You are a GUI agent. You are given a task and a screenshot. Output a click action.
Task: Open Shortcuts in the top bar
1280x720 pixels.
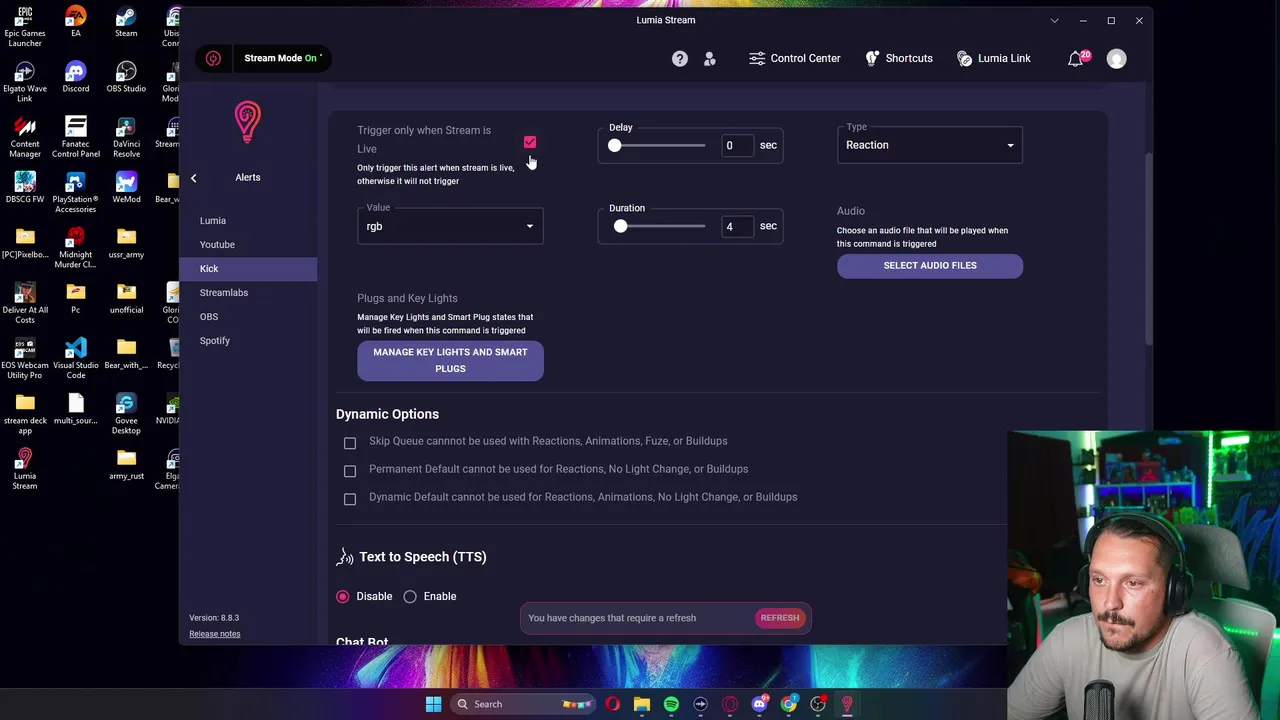click(899, 59)
